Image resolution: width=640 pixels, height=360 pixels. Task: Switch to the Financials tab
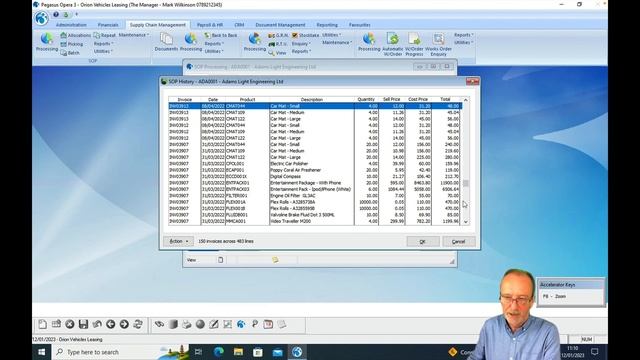108,25
